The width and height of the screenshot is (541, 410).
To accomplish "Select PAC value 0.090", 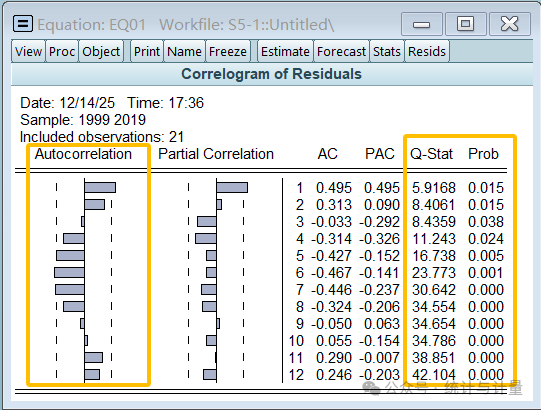I will click(x=382, y=205).
